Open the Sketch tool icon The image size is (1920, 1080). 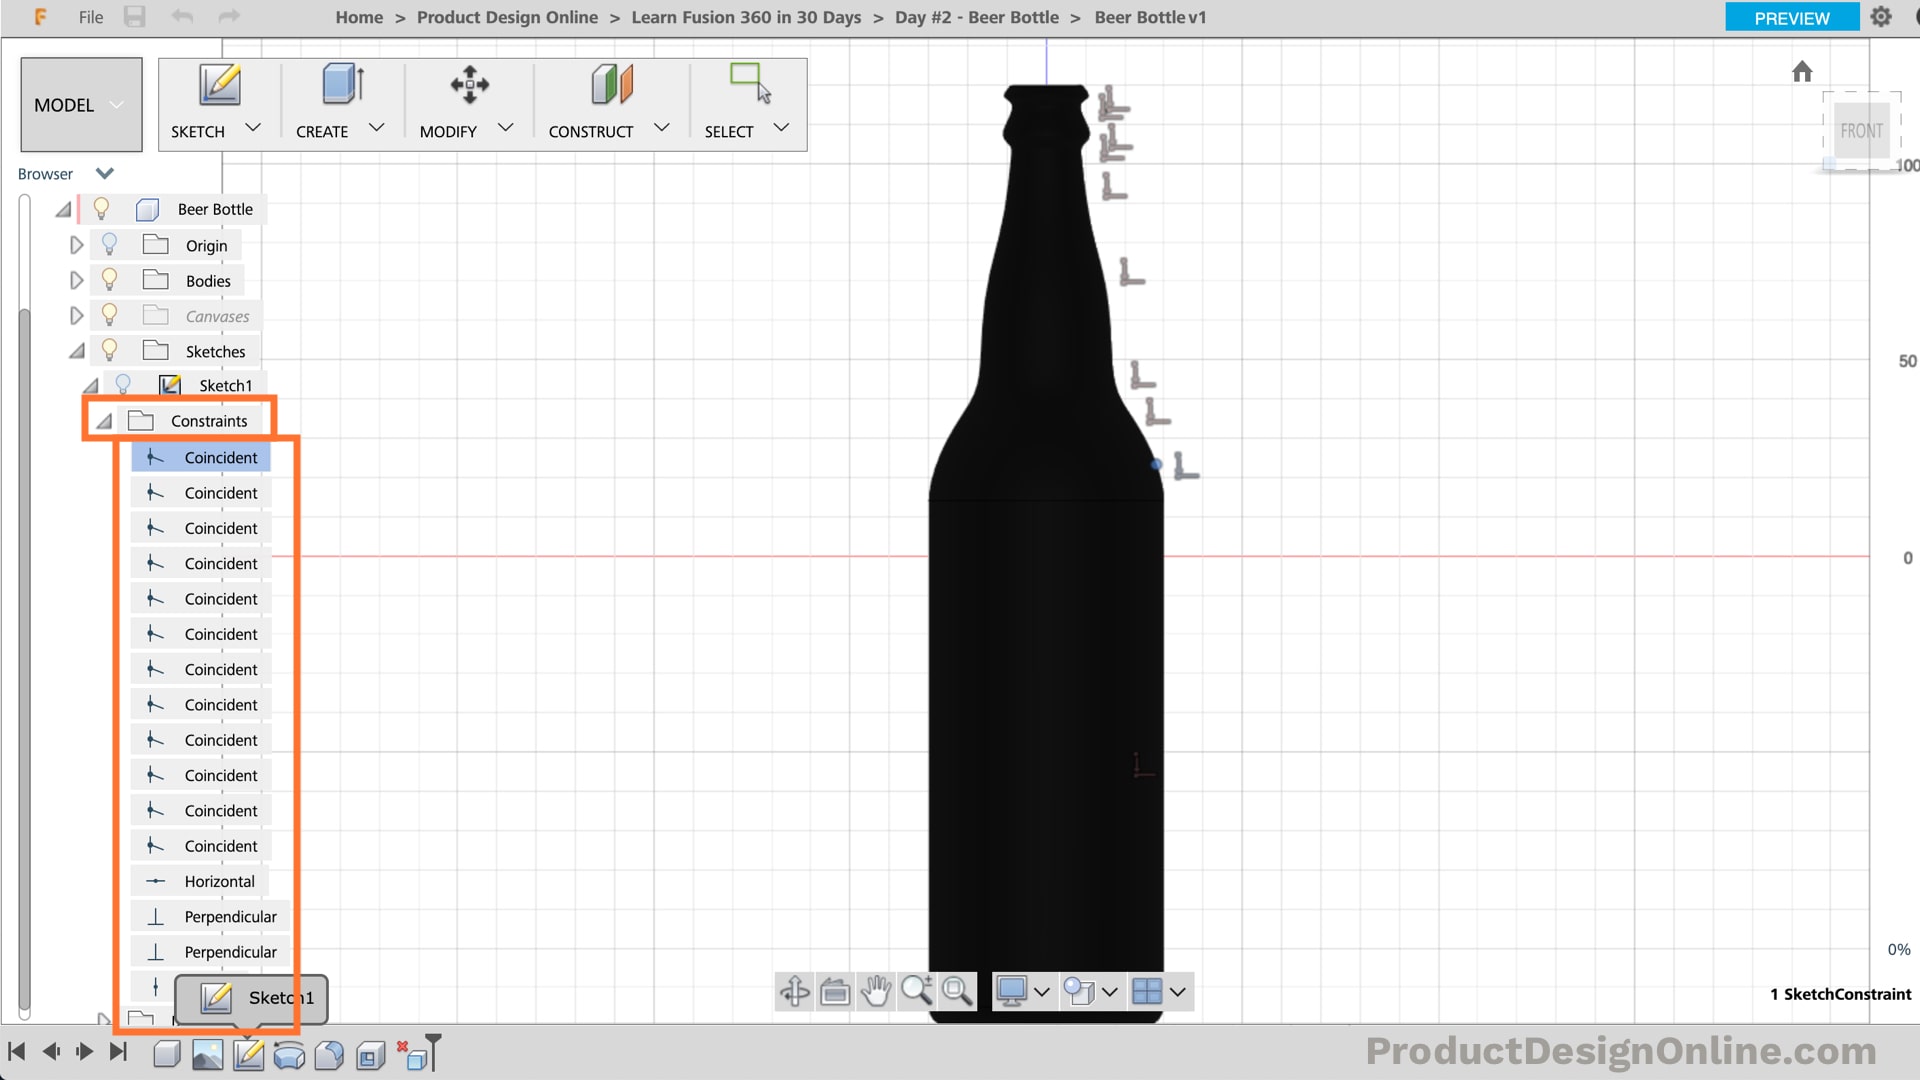(x=219, y=85)
